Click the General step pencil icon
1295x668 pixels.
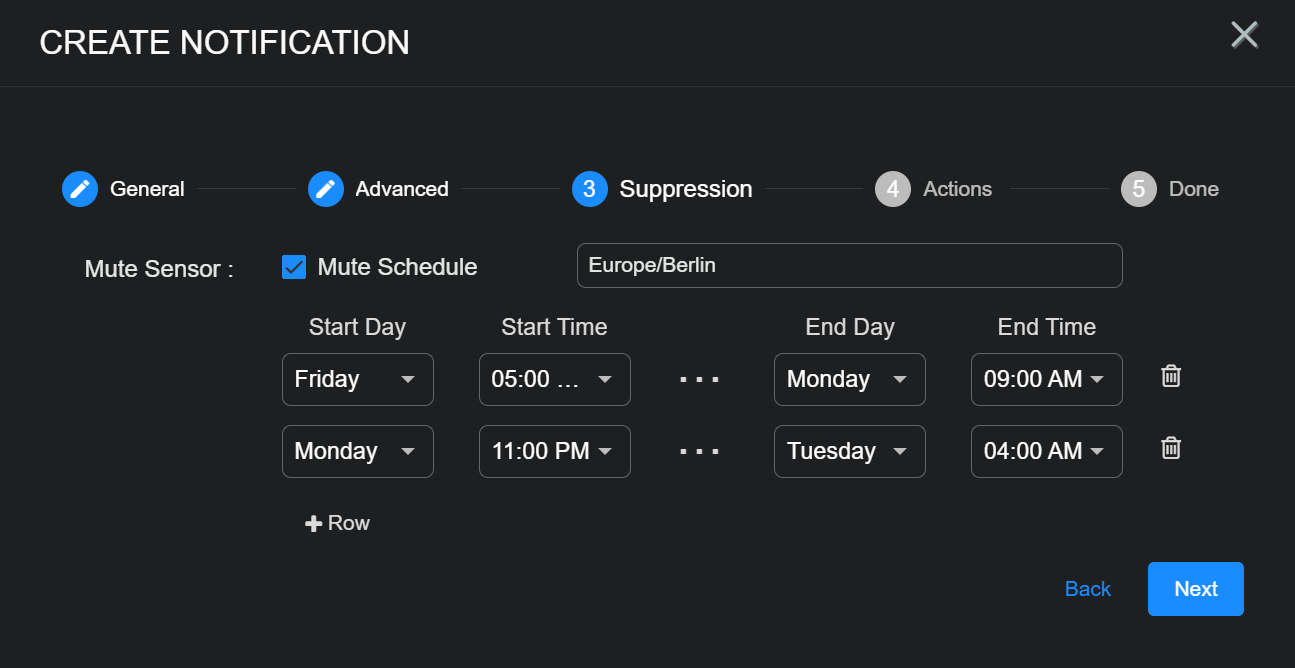coord(80,189)
